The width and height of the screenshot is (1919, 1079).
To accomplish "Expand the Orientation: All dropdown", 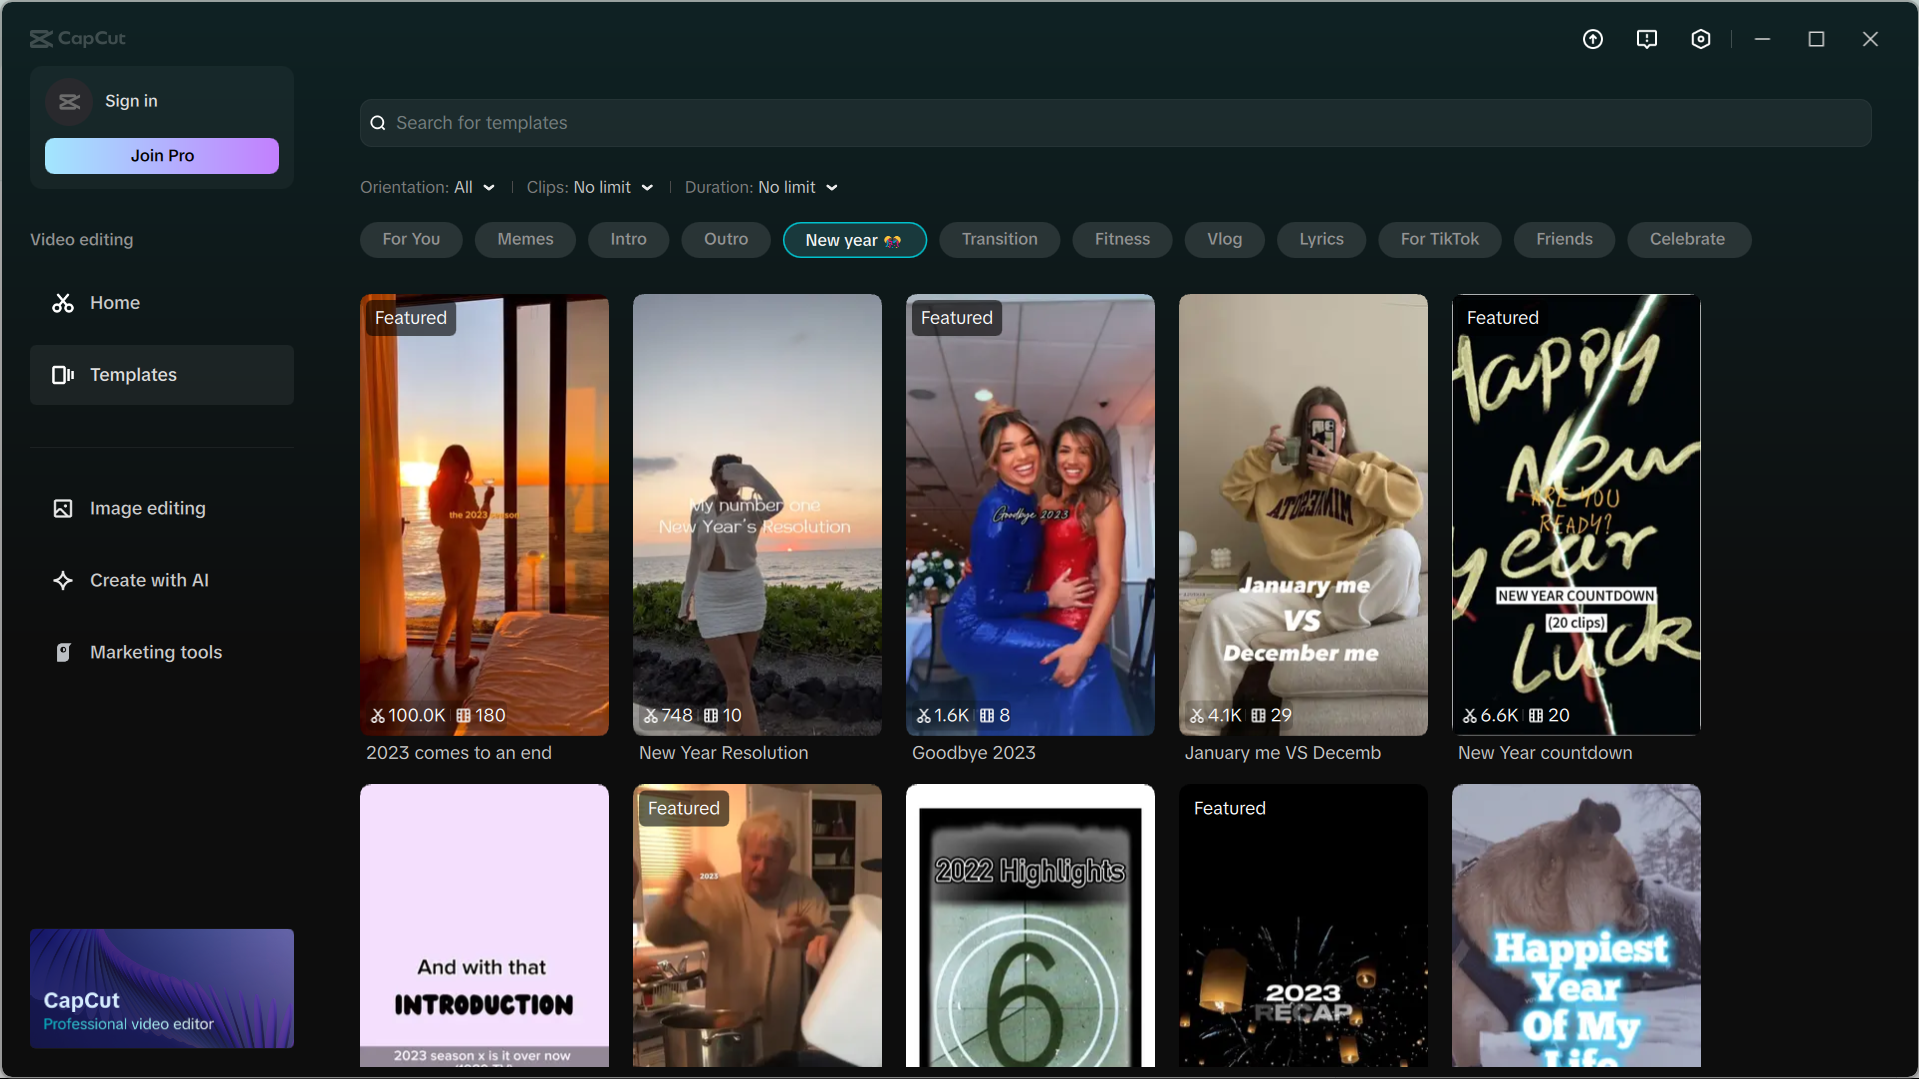I will 428,187.
